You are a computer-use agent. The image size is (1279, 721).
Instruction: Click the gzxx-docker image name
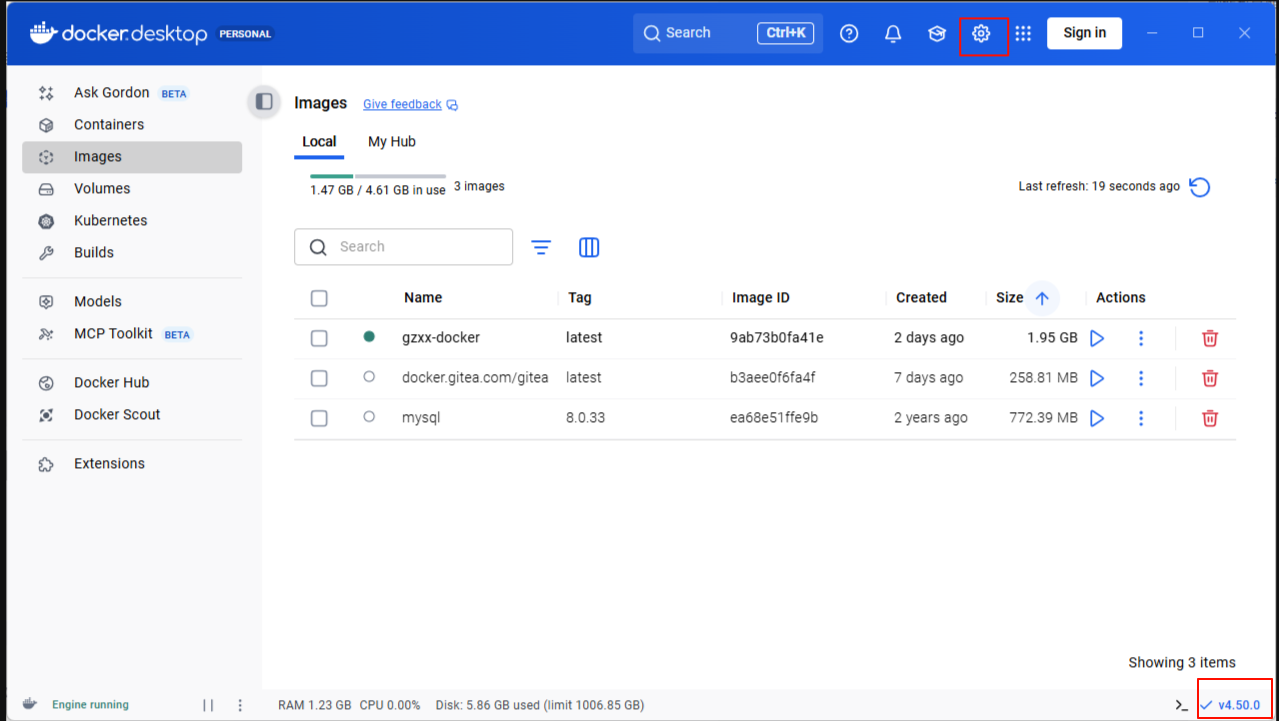[x=441, y=338]
